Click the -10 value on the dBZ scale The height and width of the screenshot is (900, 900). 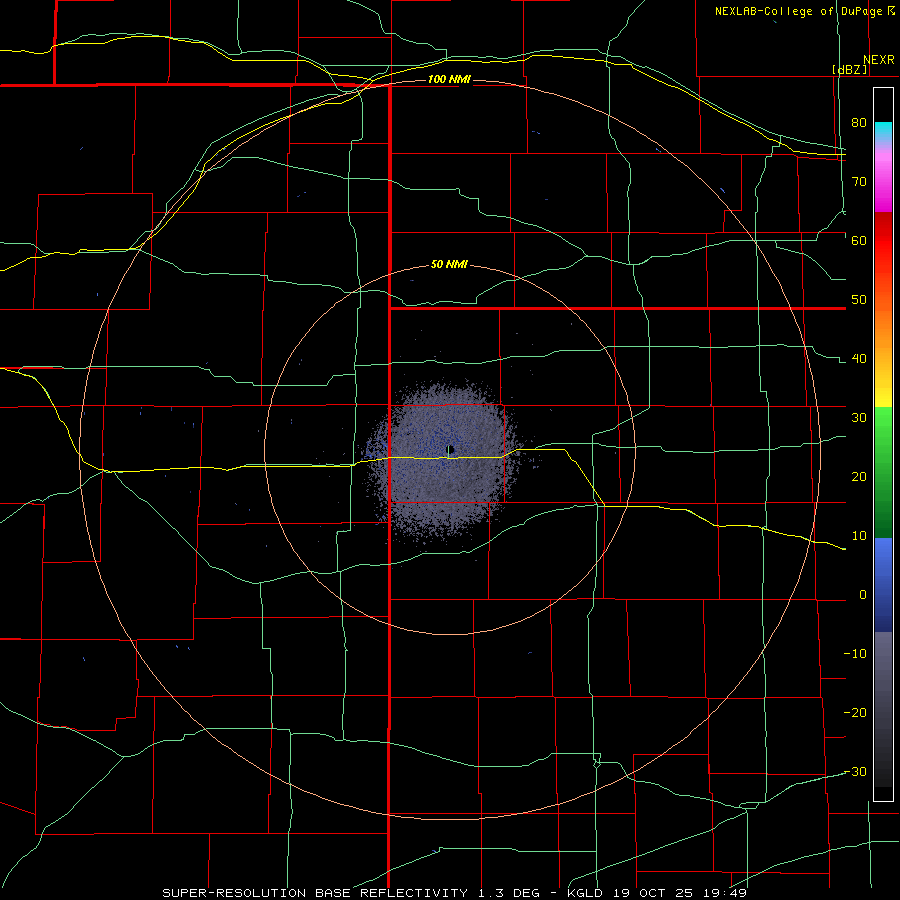(x=855, y=654)
